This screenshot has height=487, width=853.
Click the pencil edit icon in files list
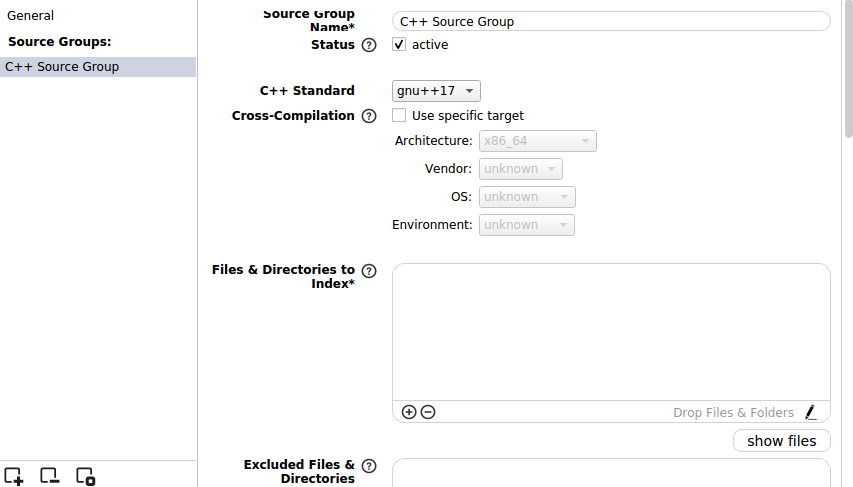[x=810, y=412]
